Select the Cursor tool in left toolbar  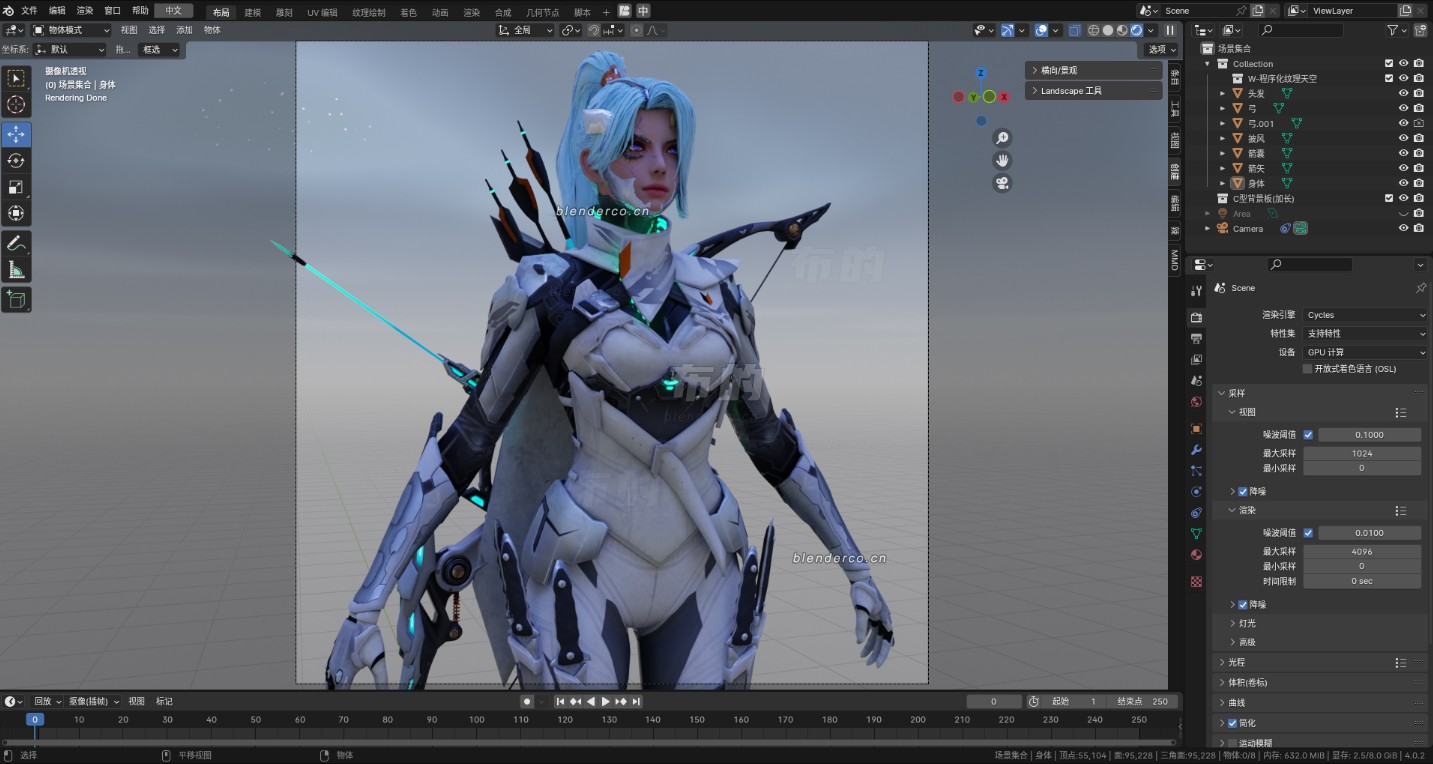coord(16,105)
